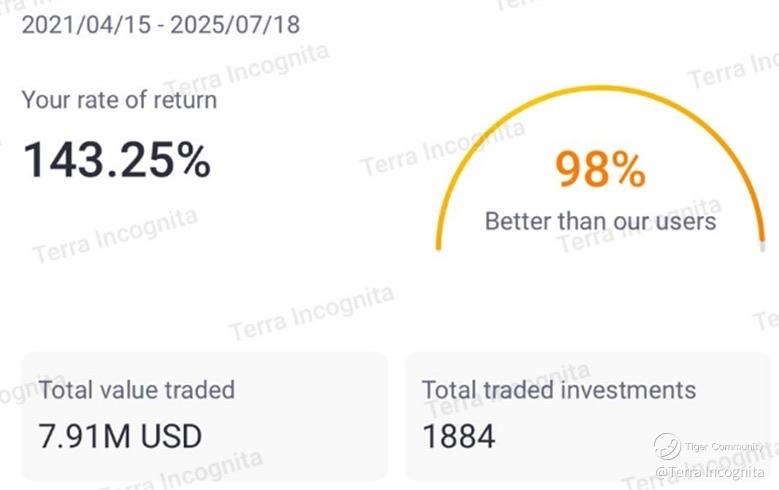Click the "Your rate of return" label
The width and height of the screenshot is (779, 490).
[119, 100]
